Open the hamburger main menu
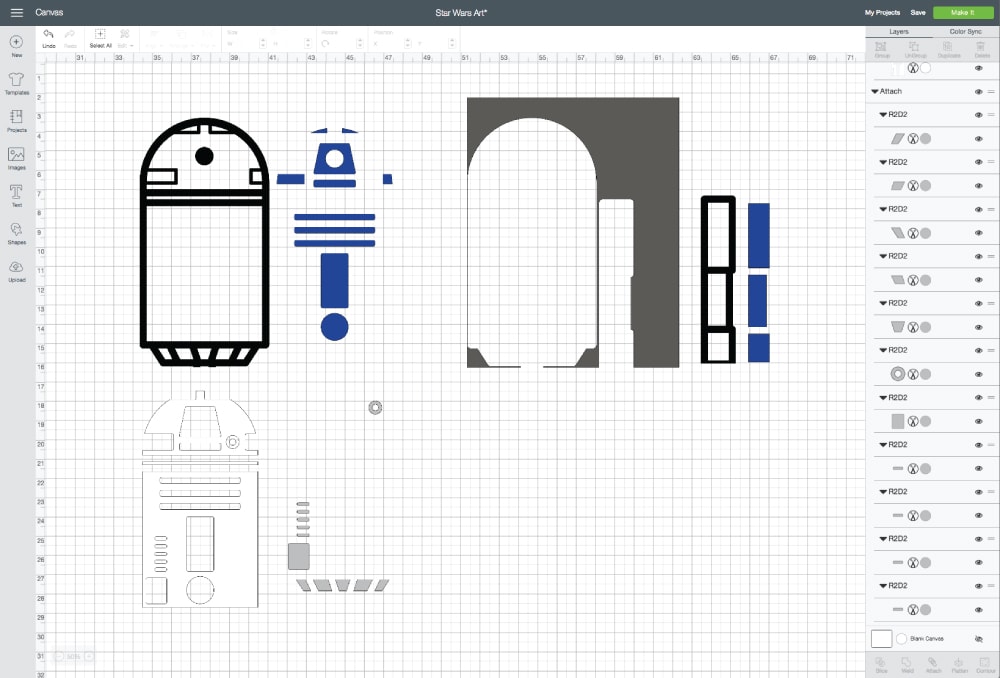 point(16,12)
